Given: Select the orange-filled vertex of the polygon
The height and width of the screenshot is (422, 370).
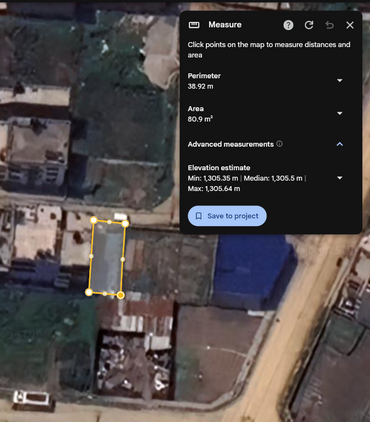Looking at the screenshot, I should tap(121, 295).
